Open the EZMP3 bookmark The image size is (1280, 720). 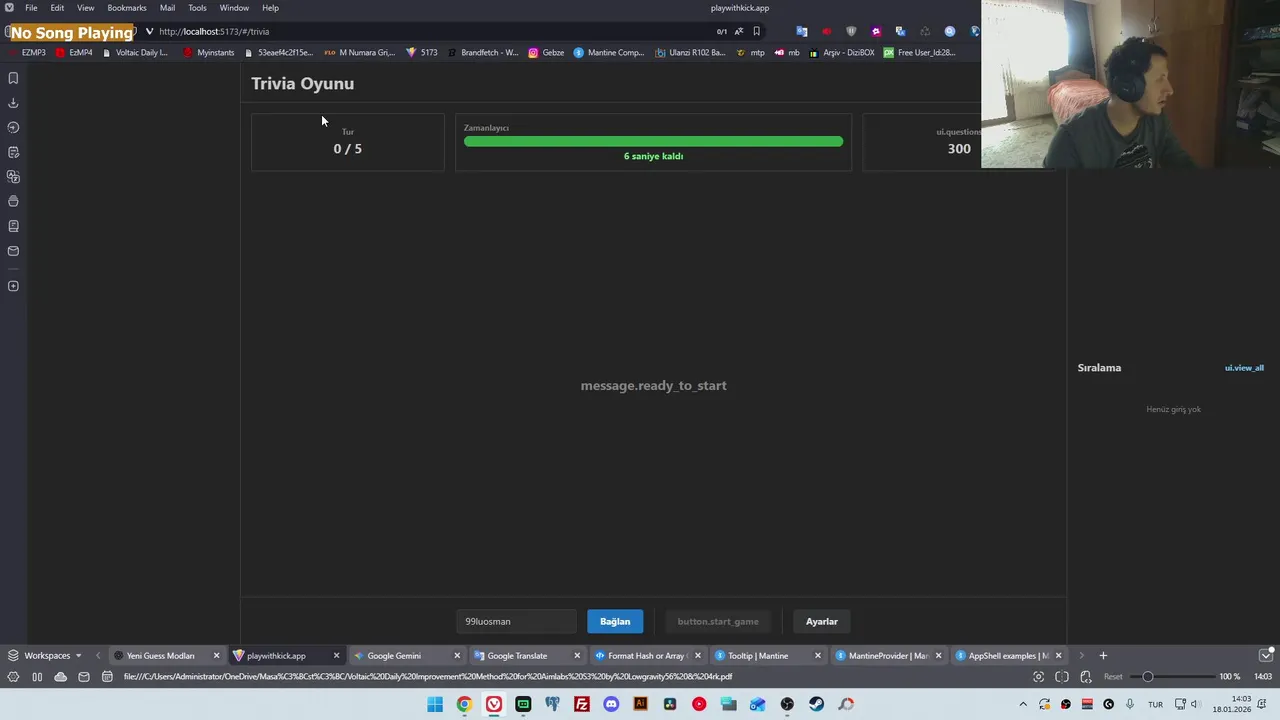(x=28, y=53)
